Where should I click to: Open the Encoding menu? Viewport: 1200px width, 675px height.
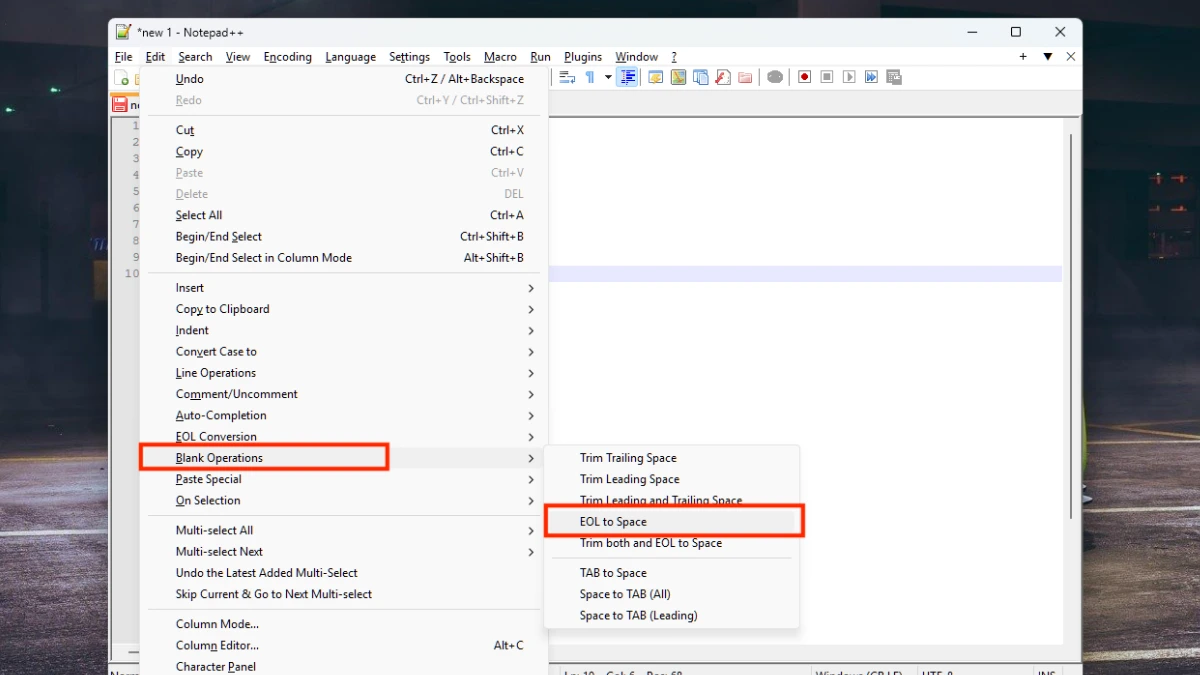tap(288, 57)
